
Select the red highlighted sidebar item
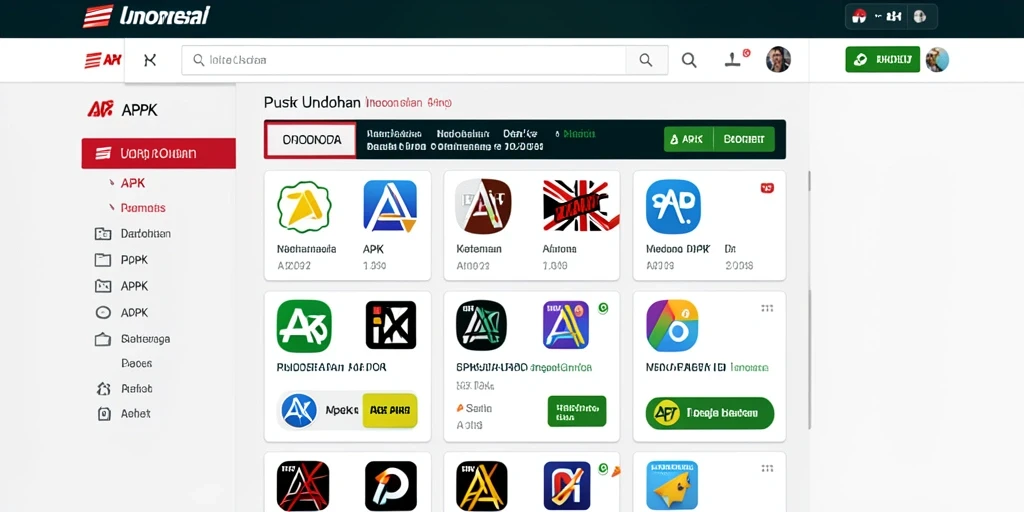coord(159,153)
